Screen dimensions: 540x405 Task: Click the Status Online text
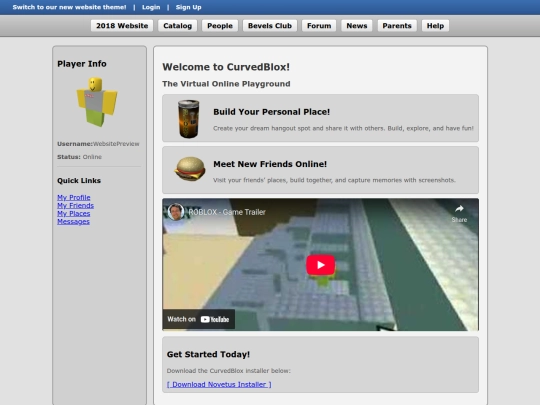point(79,157)
